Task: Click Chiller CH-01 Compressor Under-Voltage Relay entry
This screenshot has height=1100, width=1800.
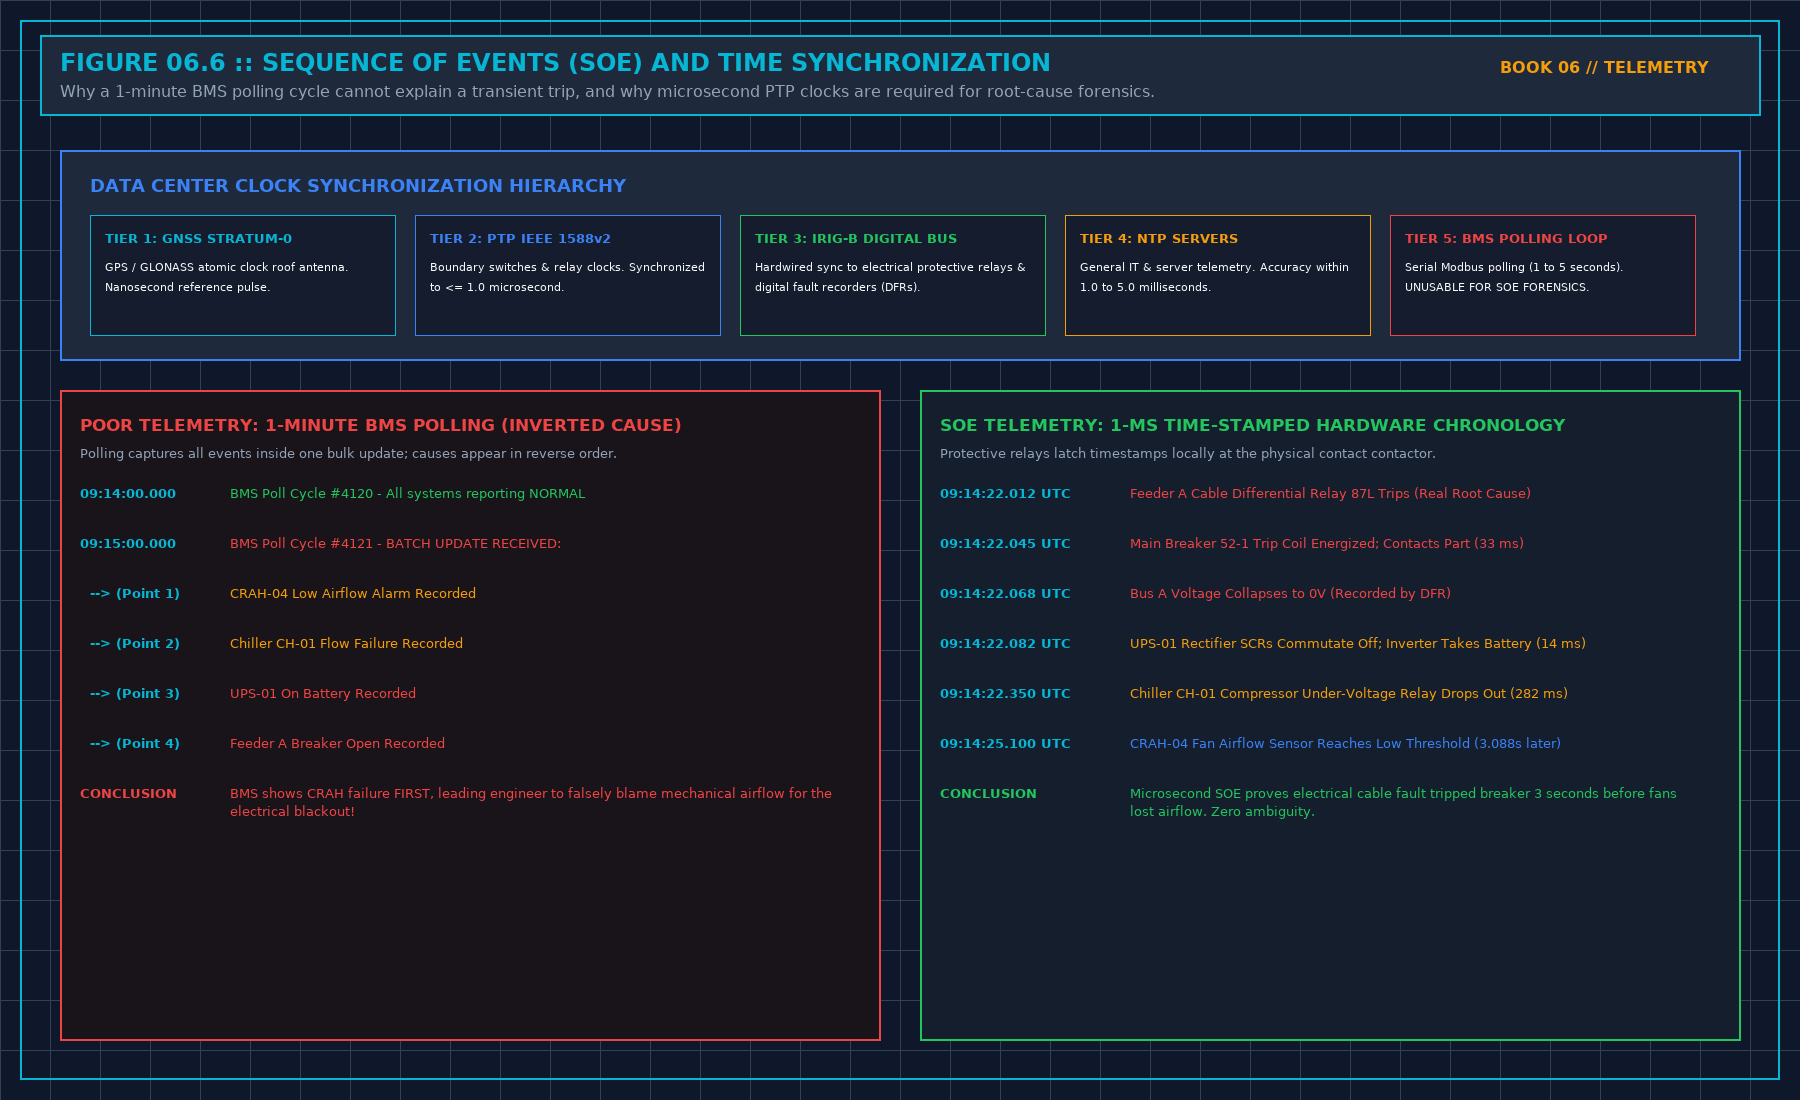Action: (1349, 694)
